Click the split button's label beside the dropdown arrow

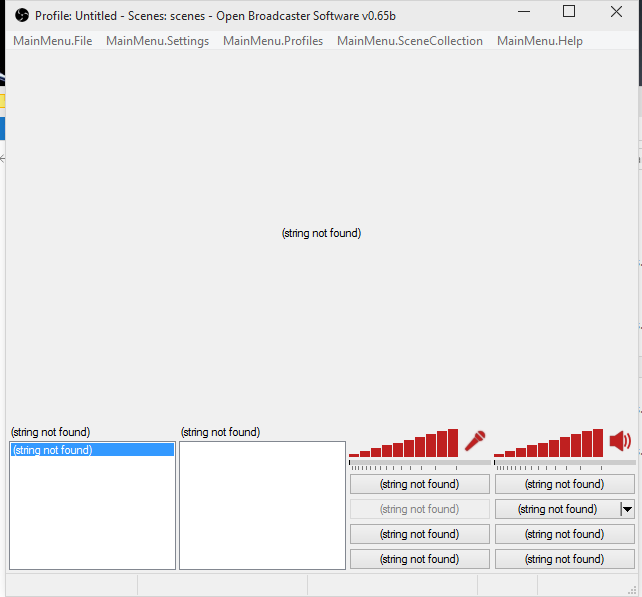(x=558, y=509)
